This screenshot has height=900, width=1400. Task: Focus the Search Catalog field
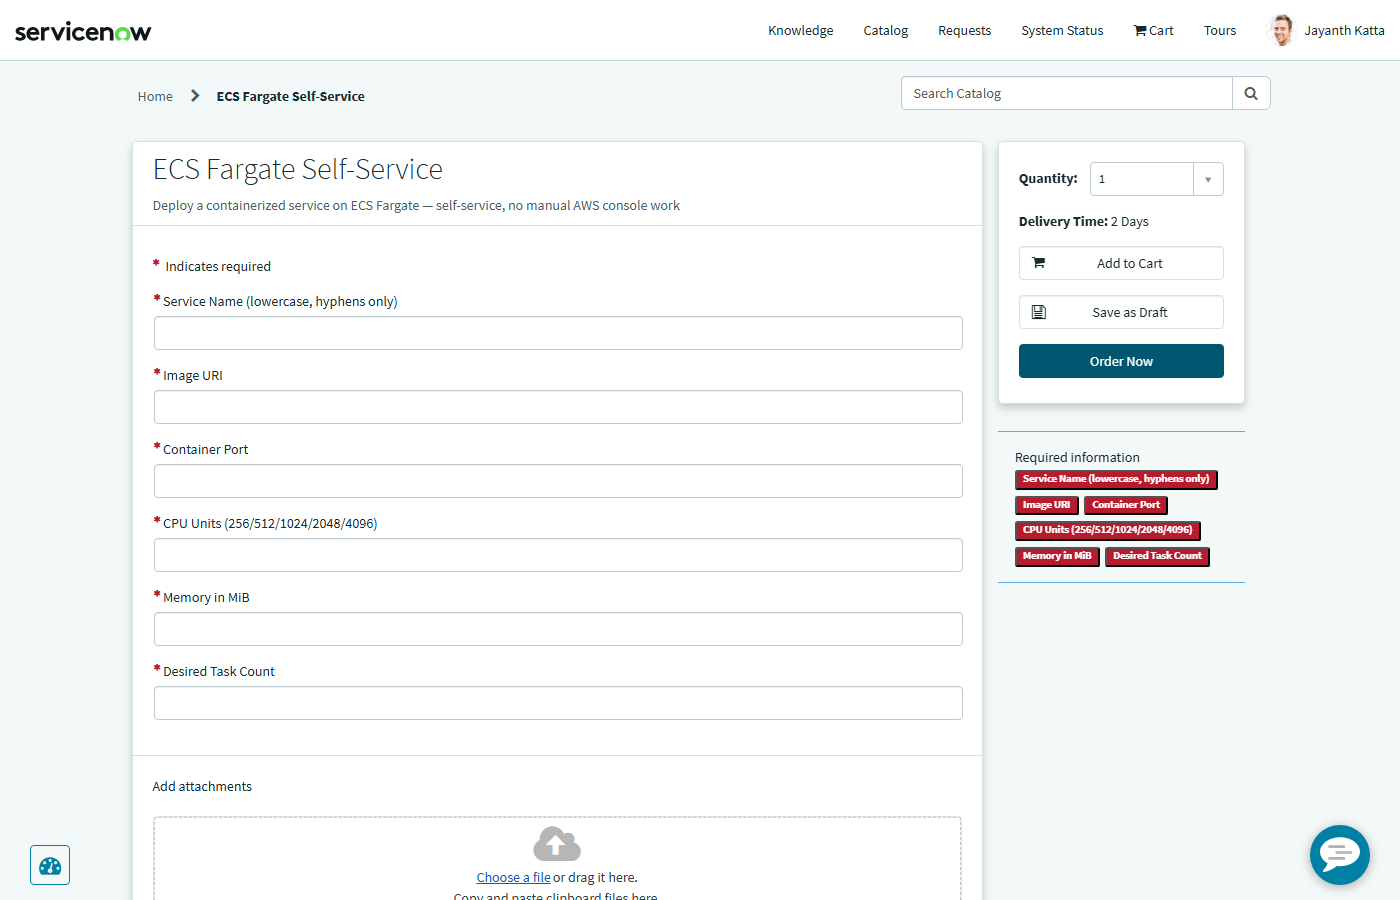tap(1067, 93)
